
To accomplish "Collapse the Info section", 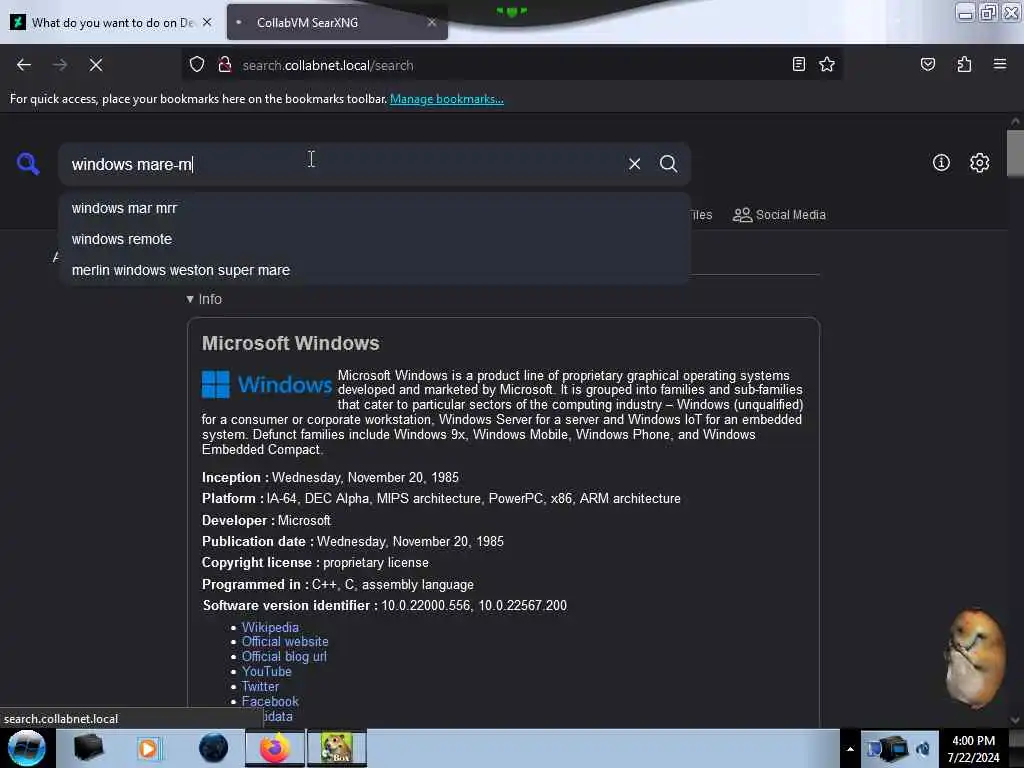I will click(x=204, y=299).
